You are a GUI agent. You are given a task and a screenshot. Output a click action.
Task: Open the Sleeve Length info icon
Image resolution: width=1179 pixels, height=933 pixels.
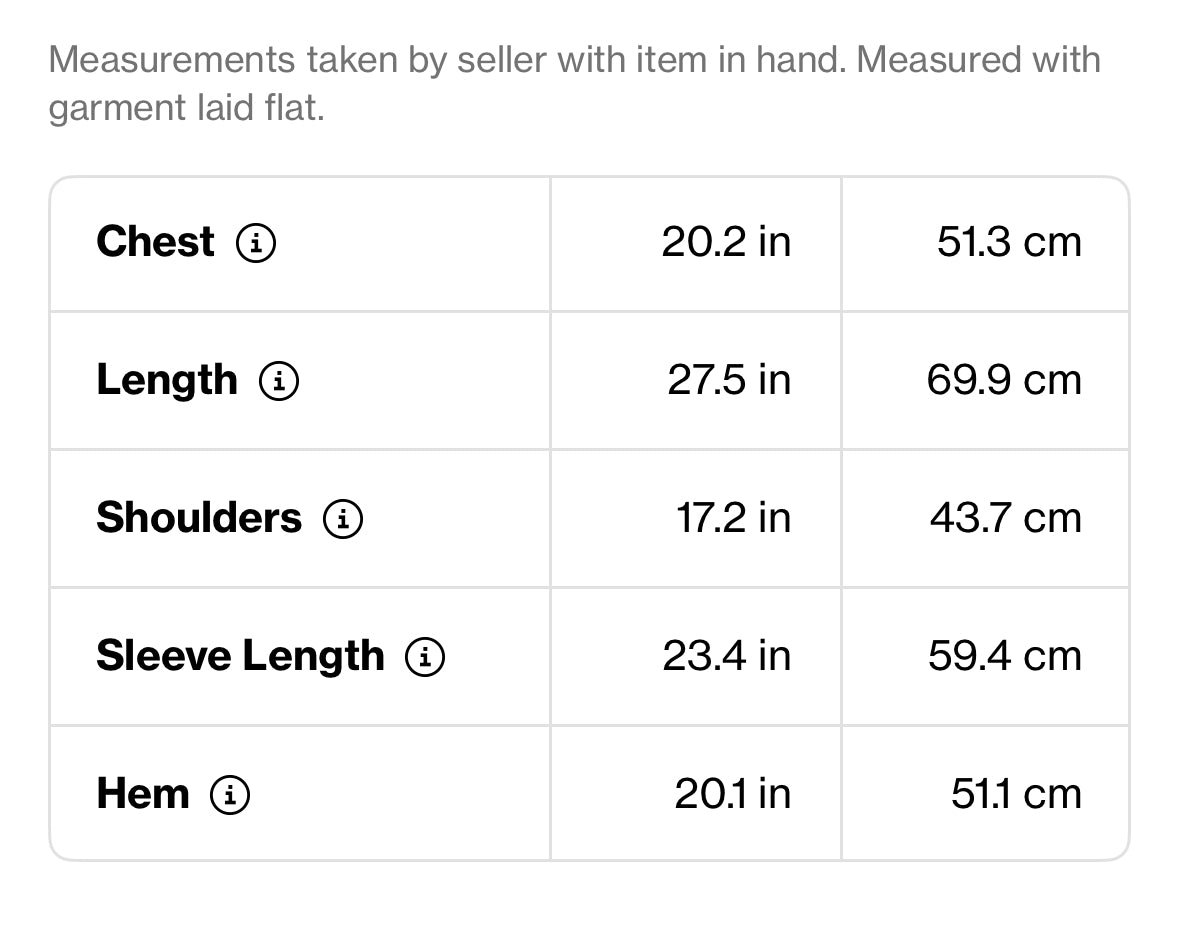pos(425,656)
